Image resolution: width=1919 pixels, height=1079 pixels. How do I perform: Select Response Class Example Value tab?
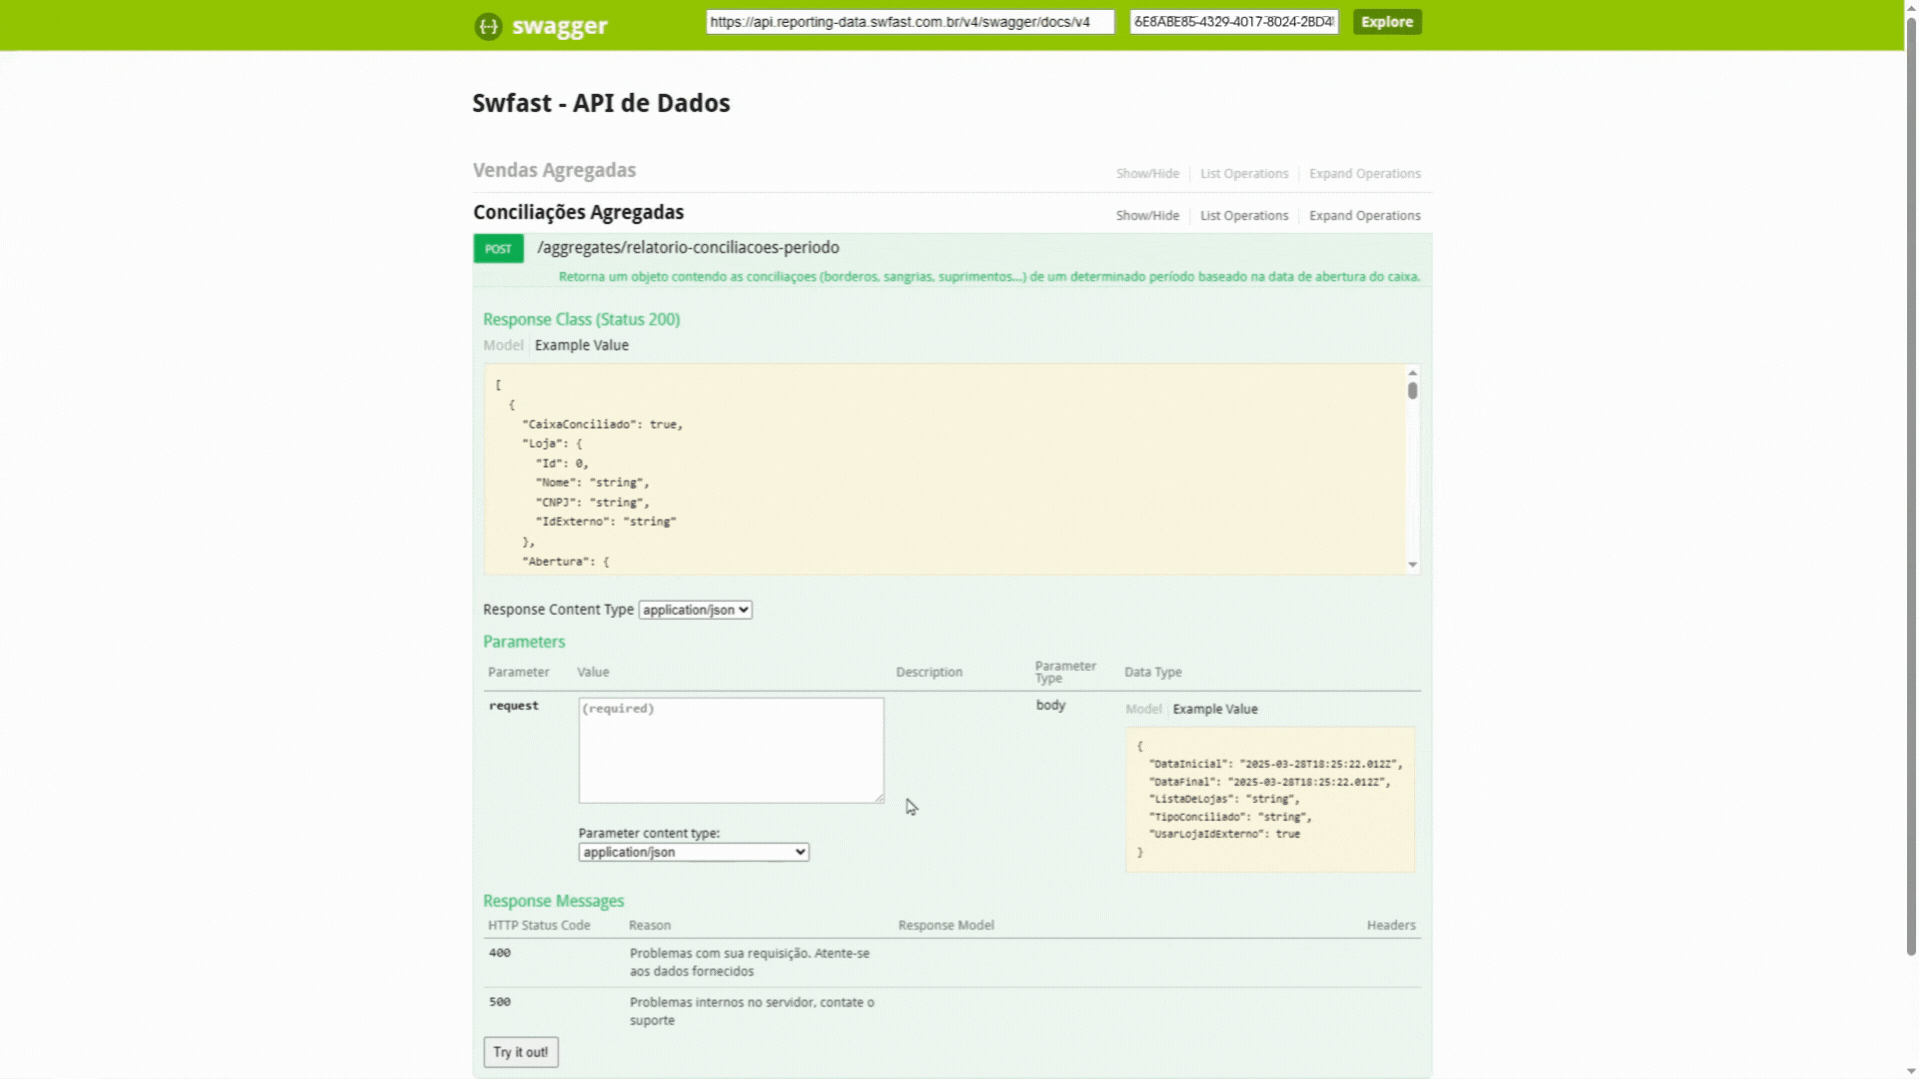[x=581, y=345]
